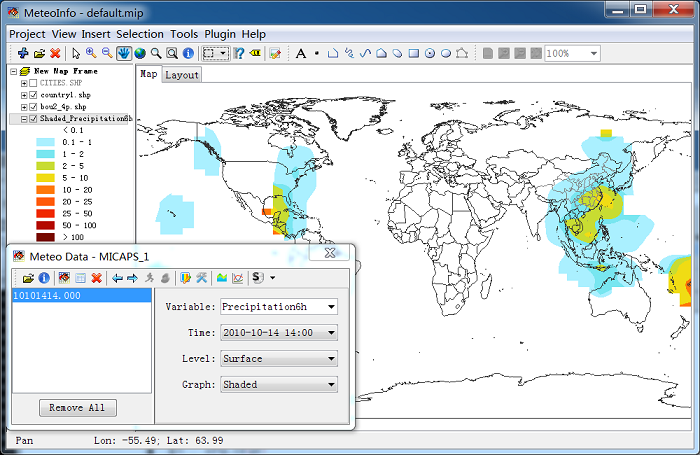This screenshot has height=455, width=700.
Task: Click the red Remove Layer X icon
Action: tap(55, 54)
